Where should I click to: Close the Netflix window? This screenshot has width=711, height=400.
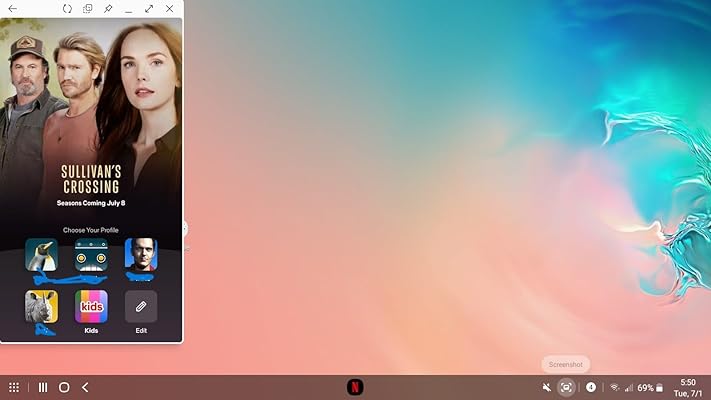[x=170, y=9]
